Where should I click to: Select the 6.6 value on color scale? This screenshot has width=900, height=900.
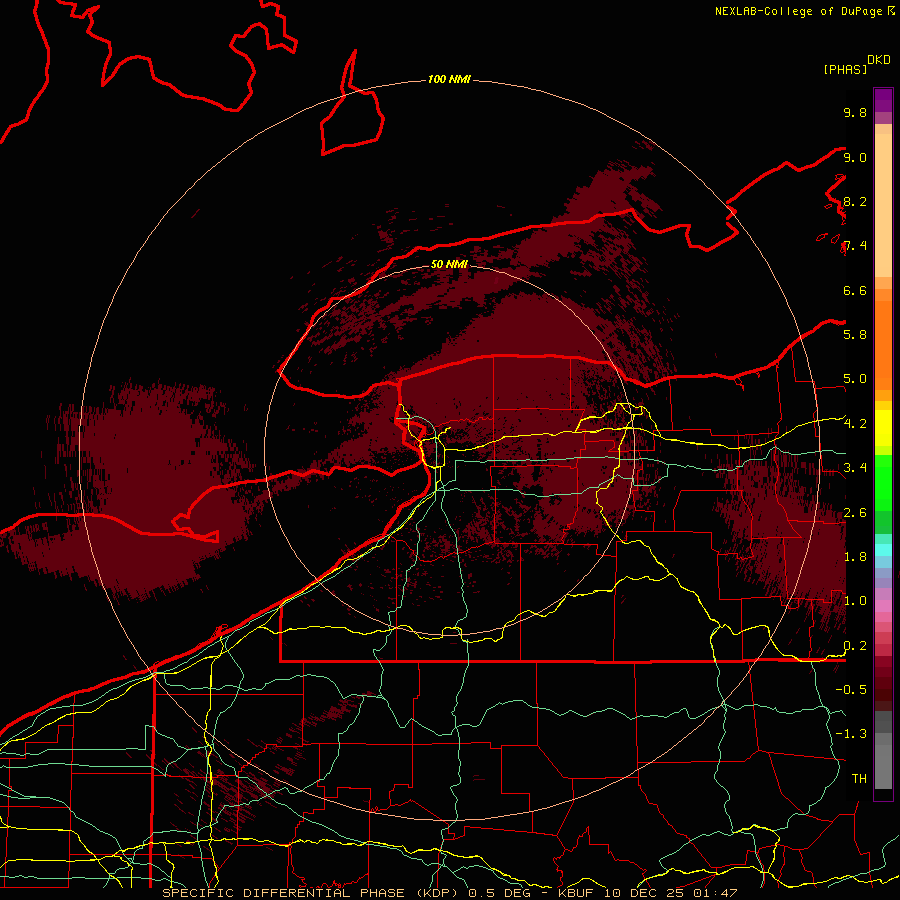pyautogui.click(x=855, y=290)
